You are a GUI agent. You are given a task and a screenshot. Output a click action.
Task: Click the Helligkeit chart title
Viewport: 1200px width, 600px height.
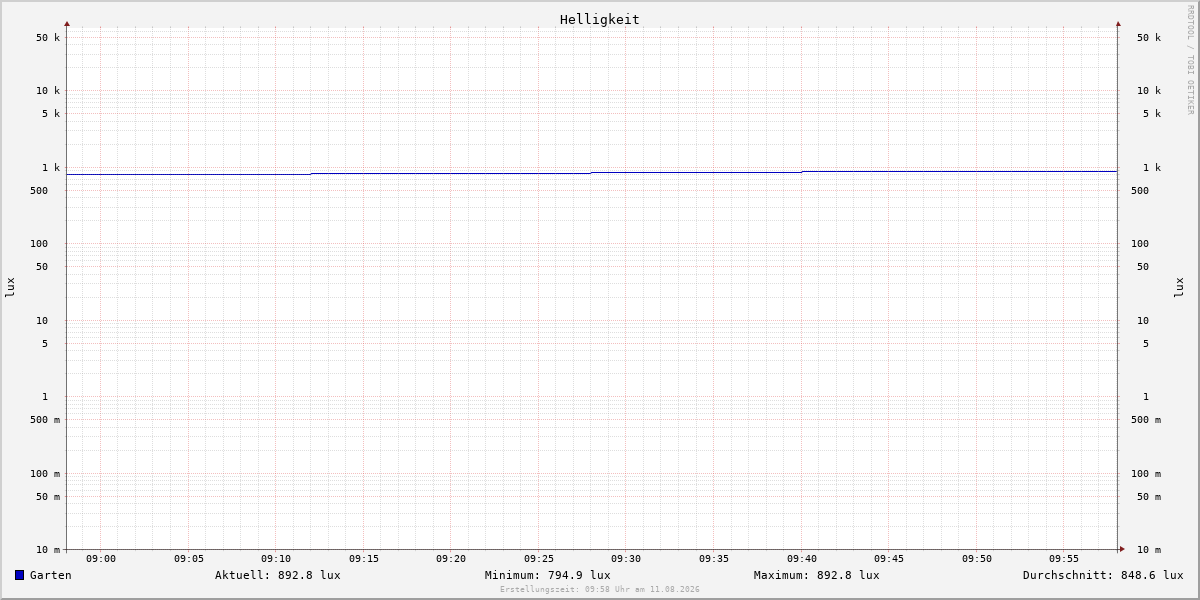point(600,19)
